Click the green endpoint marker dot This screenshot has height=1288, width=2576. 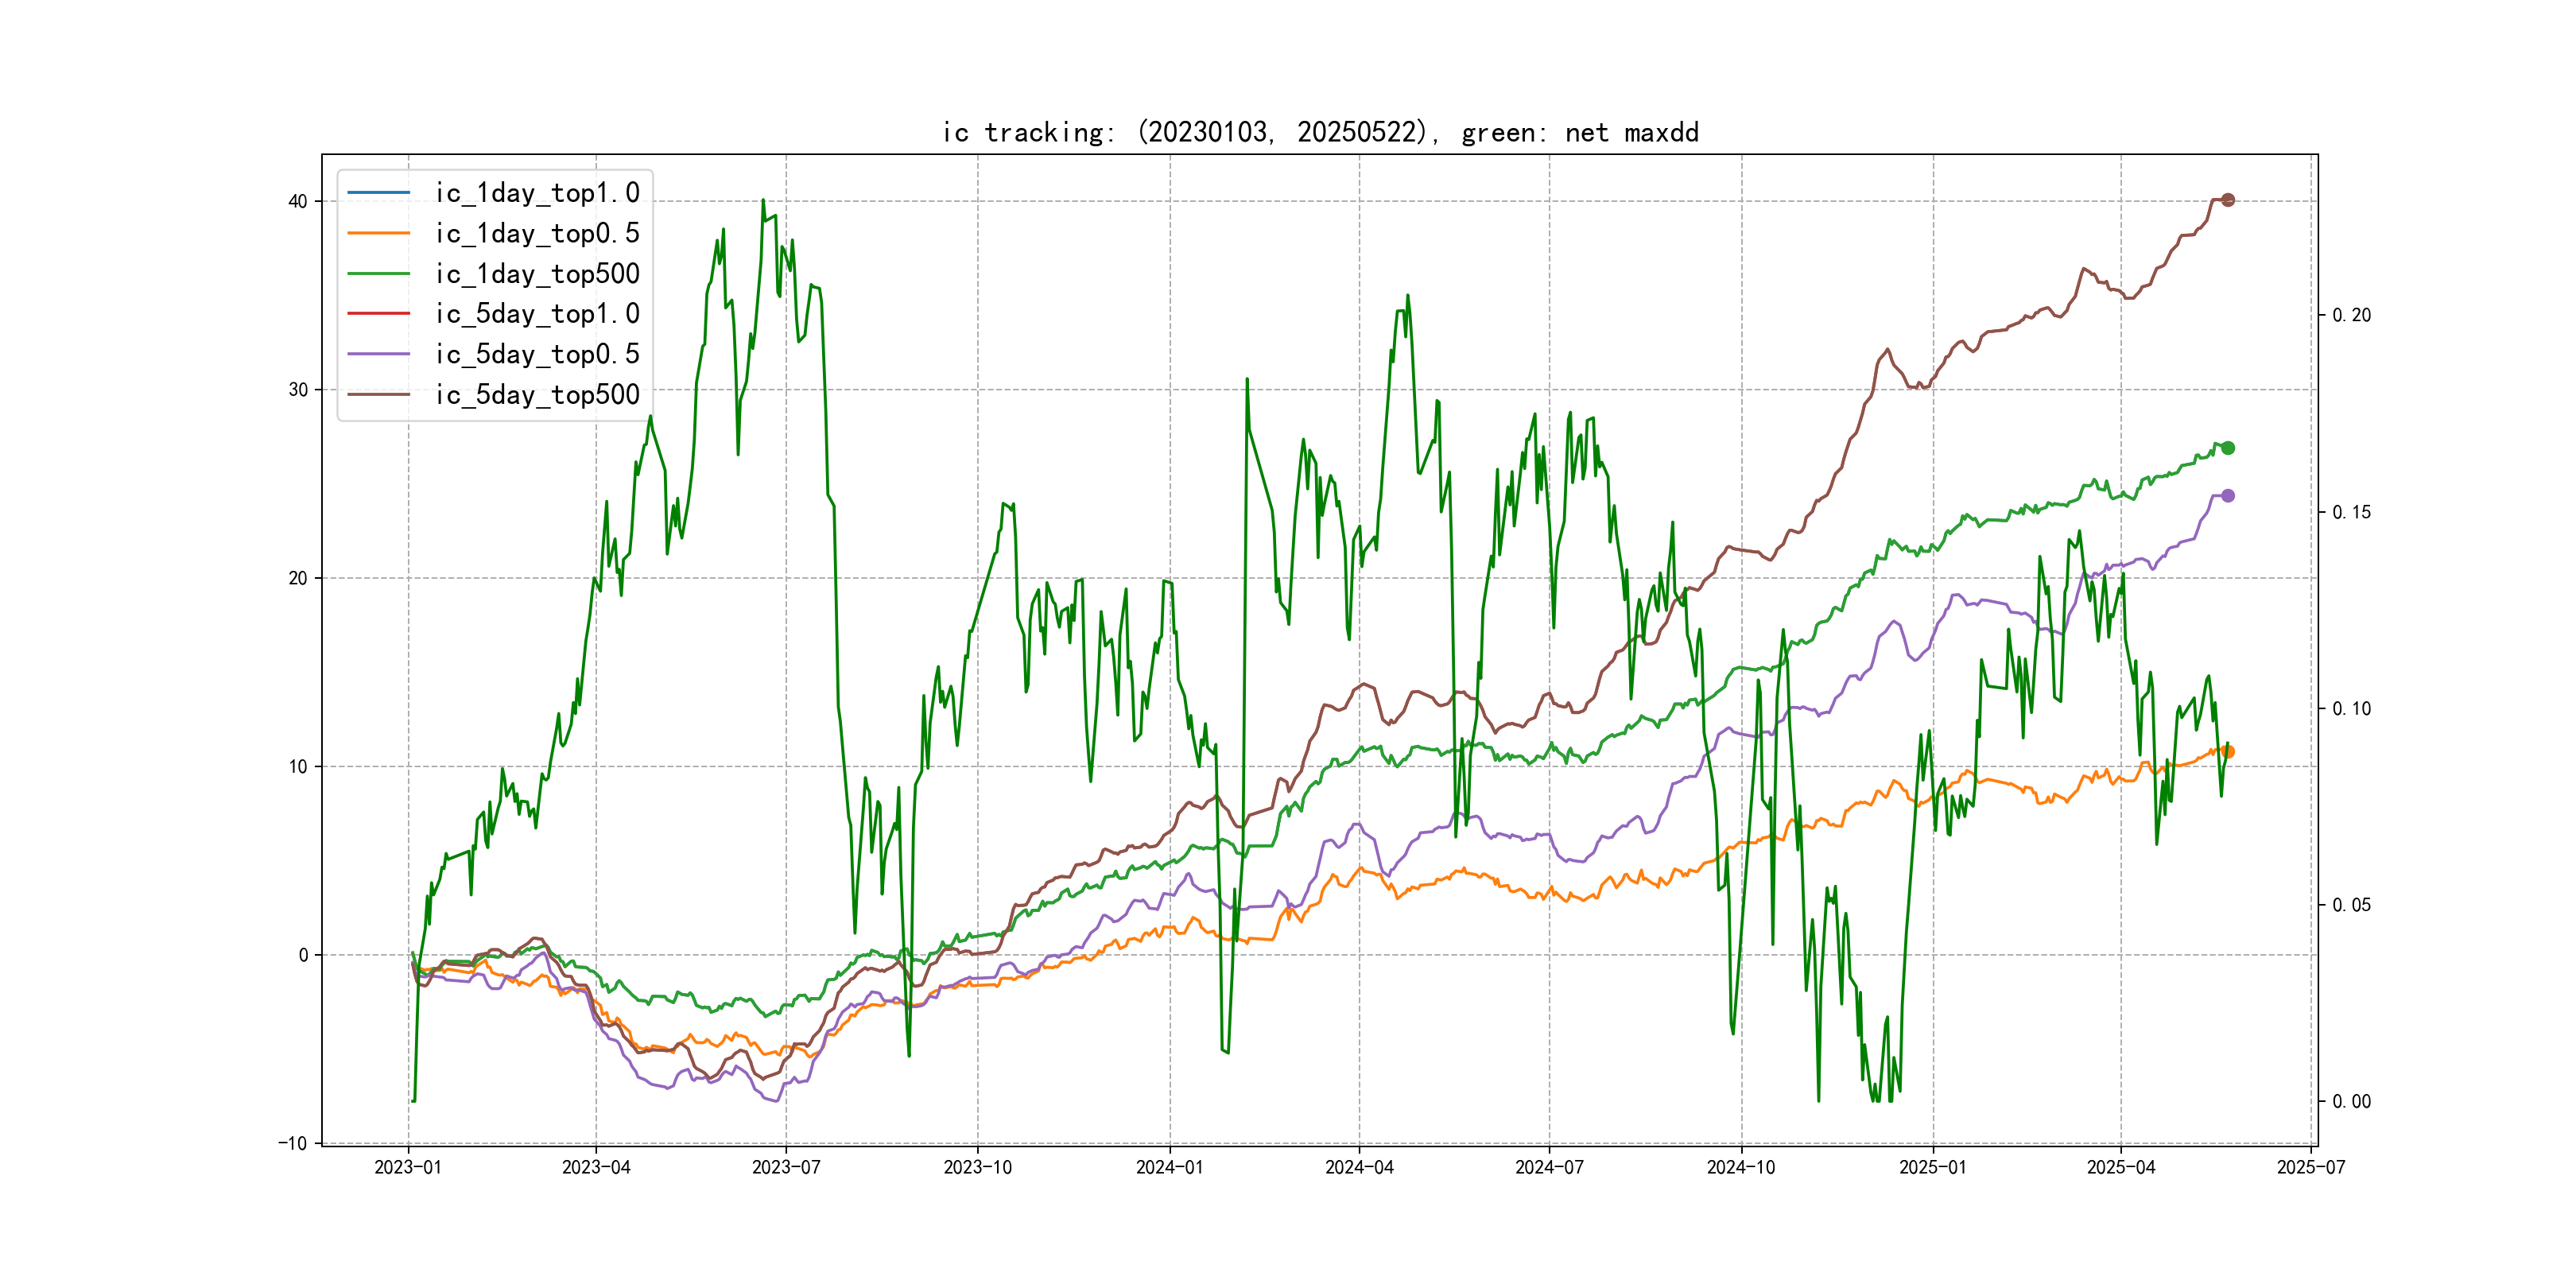2227,448
